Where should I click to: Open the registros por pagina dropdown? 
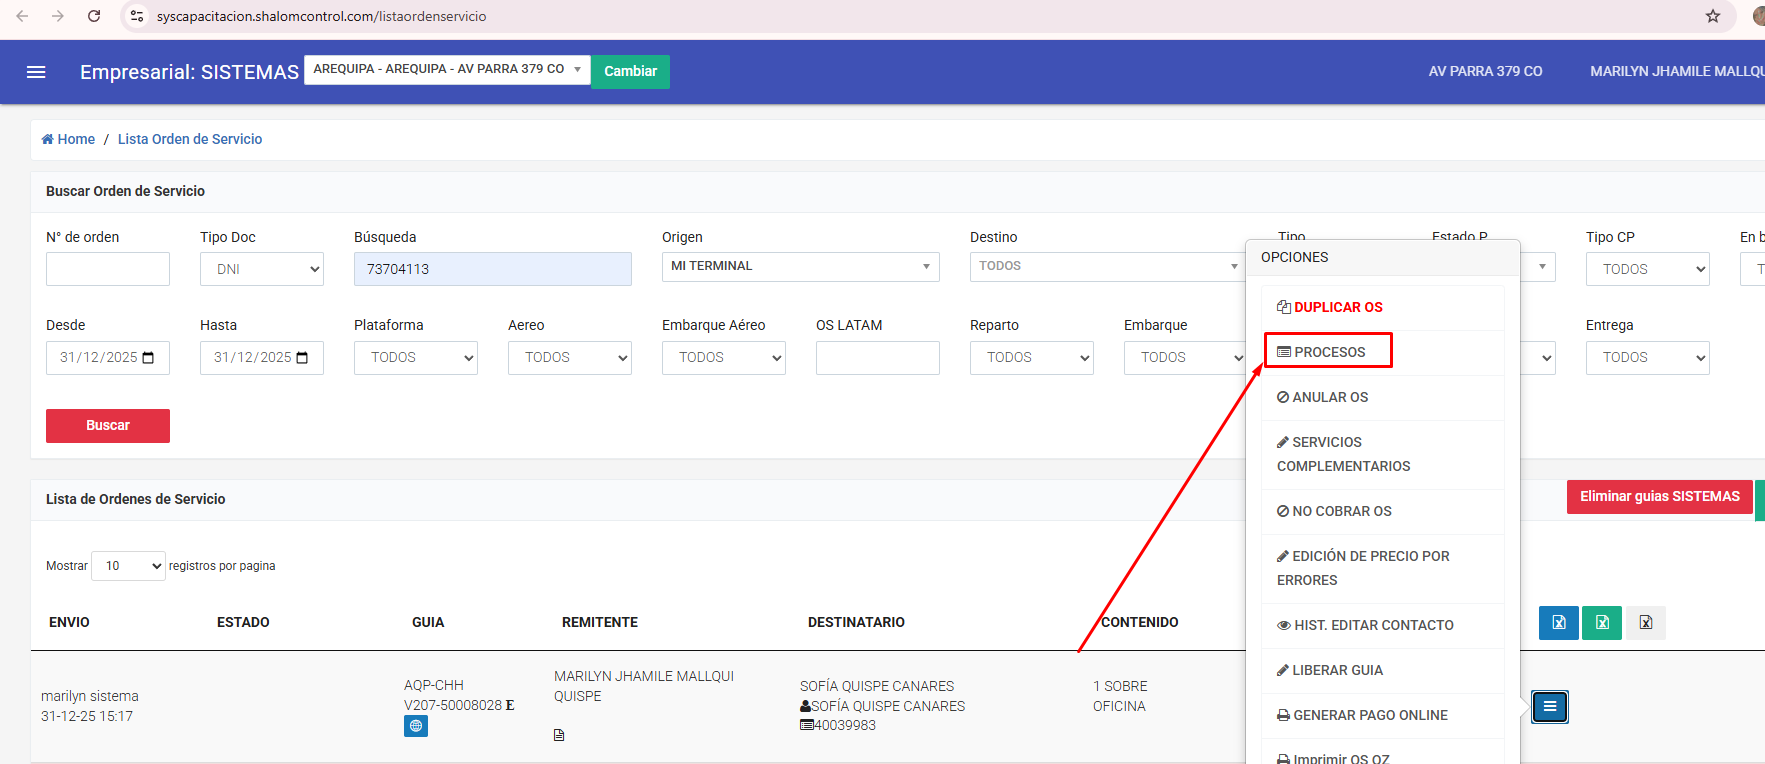click(x=128, y=566)
